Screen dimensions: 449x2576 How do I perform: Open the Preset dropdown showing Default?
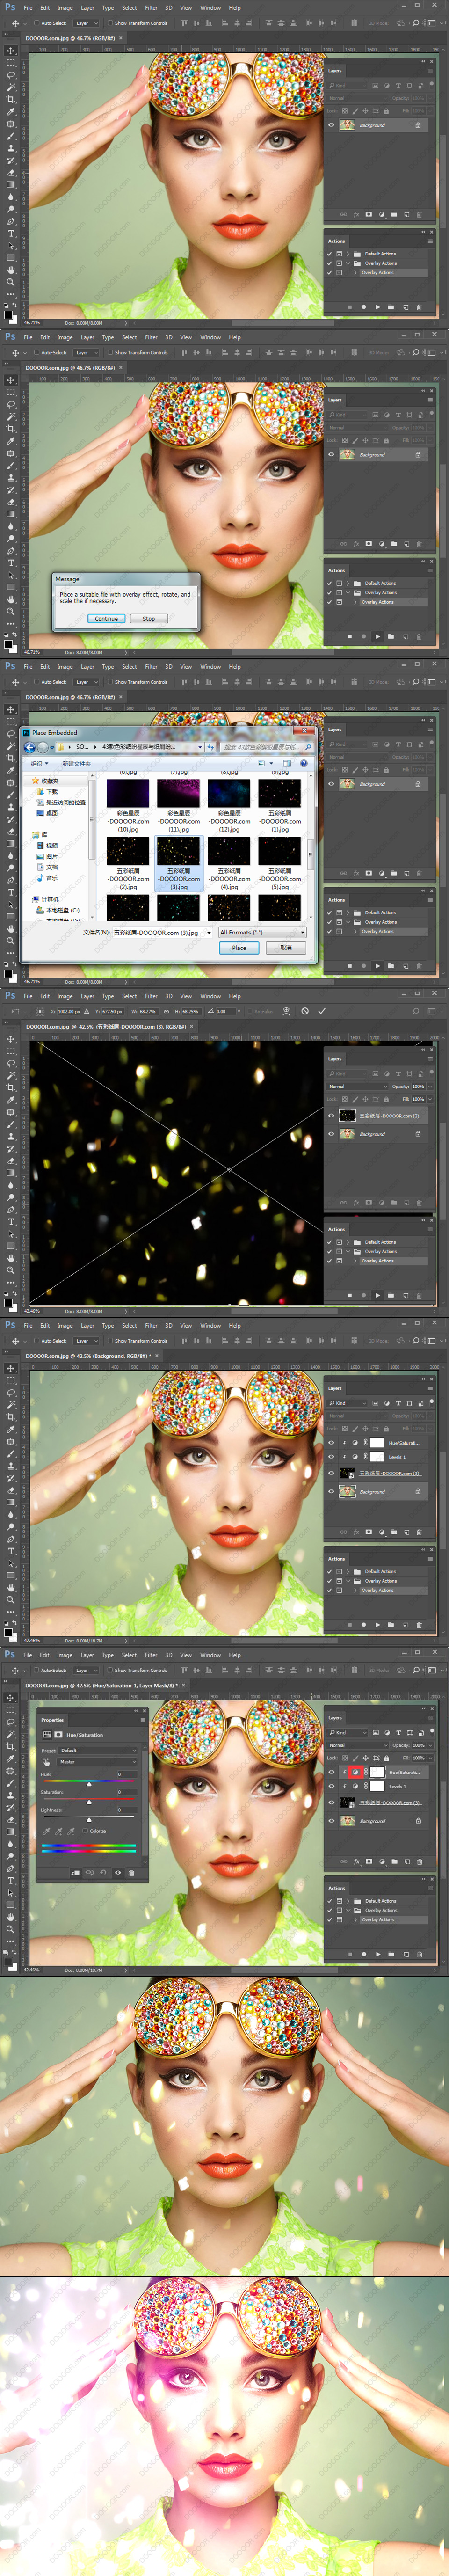pyautogui.click(x=98, y=1751)
